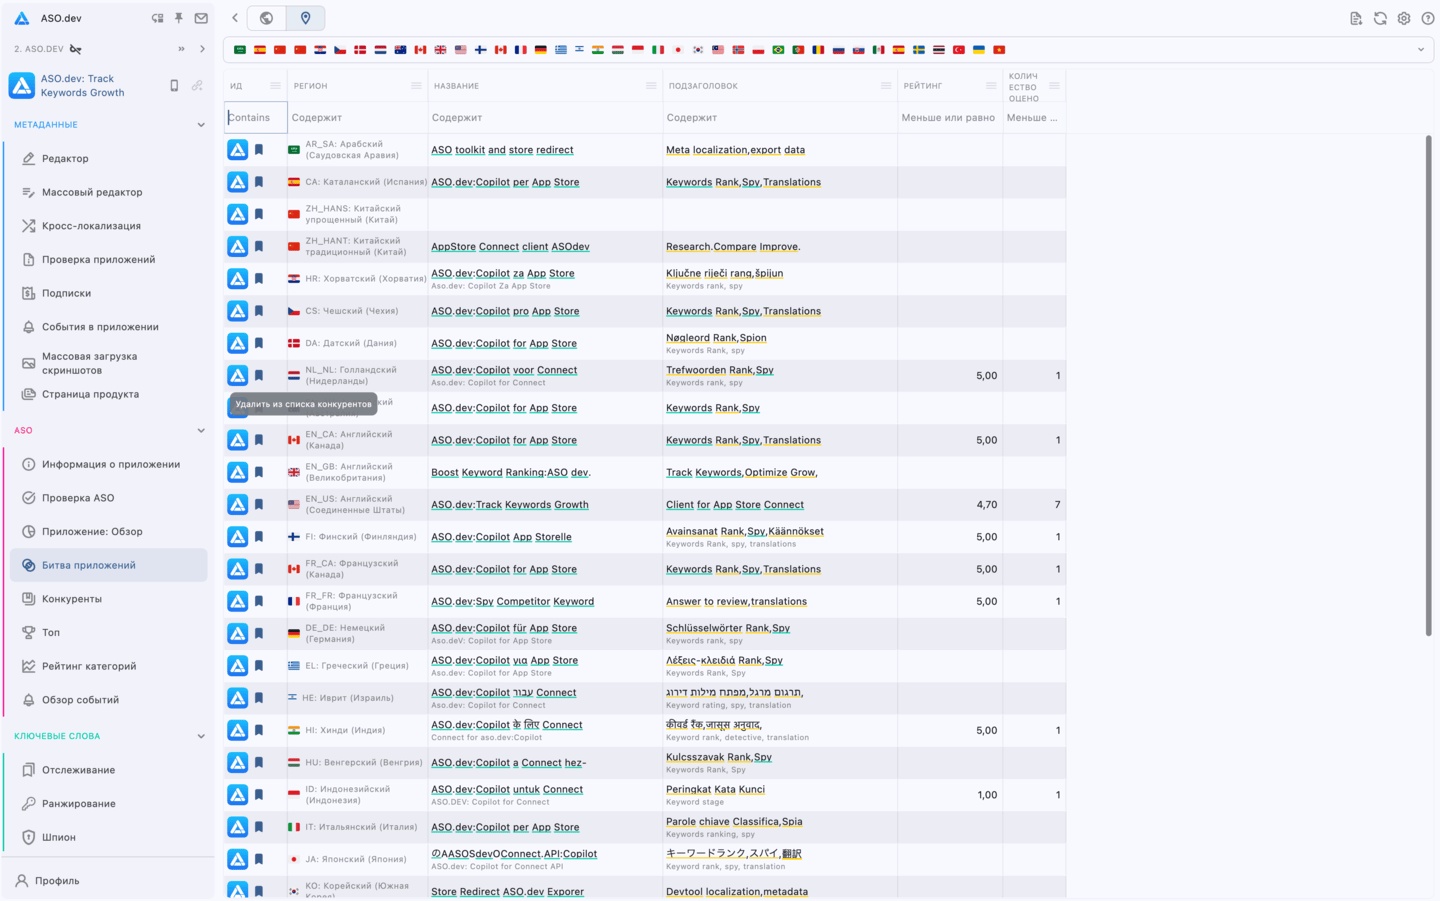This screenshot has height=901, width=1440.
Task: Expand the country flags dropdown
Action: click(x=1420, y=50)
